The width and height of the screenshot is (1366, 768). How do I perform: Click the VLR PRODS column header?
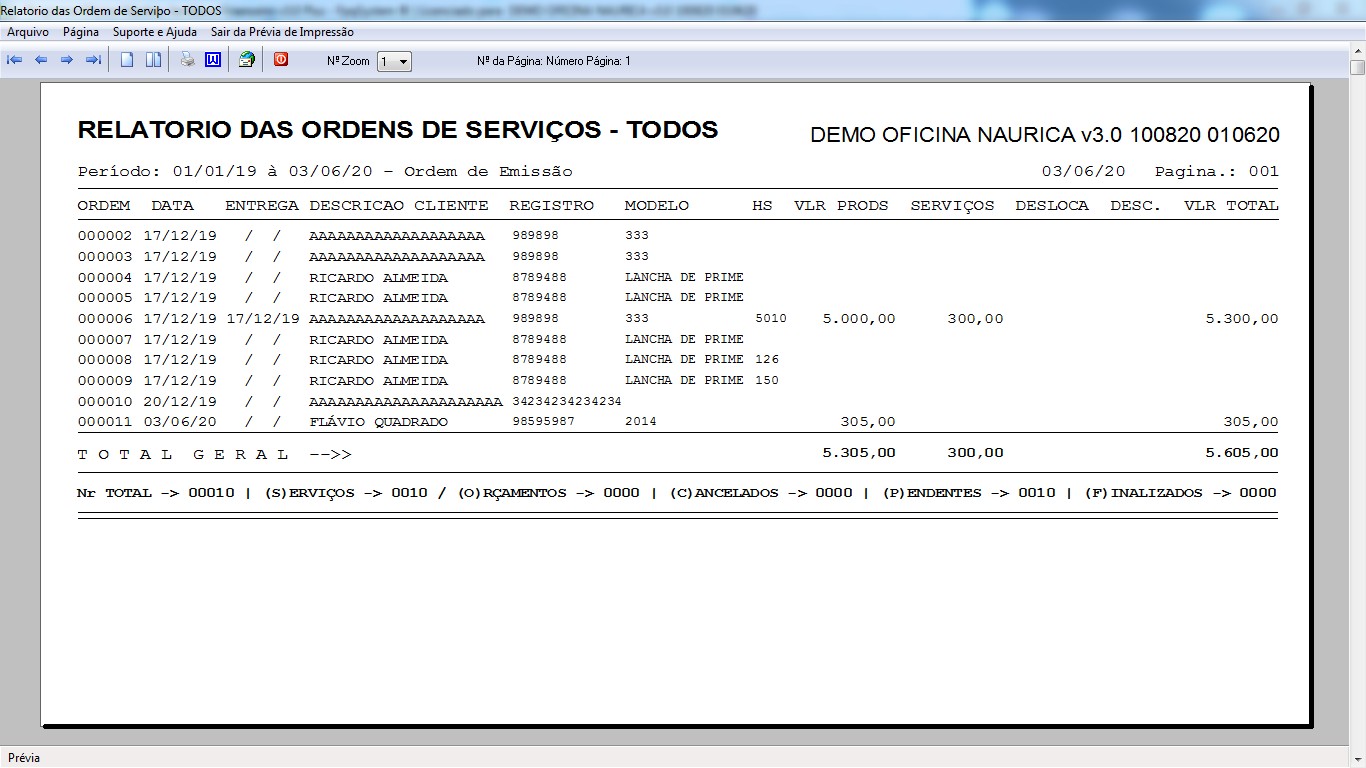point(841,205)
